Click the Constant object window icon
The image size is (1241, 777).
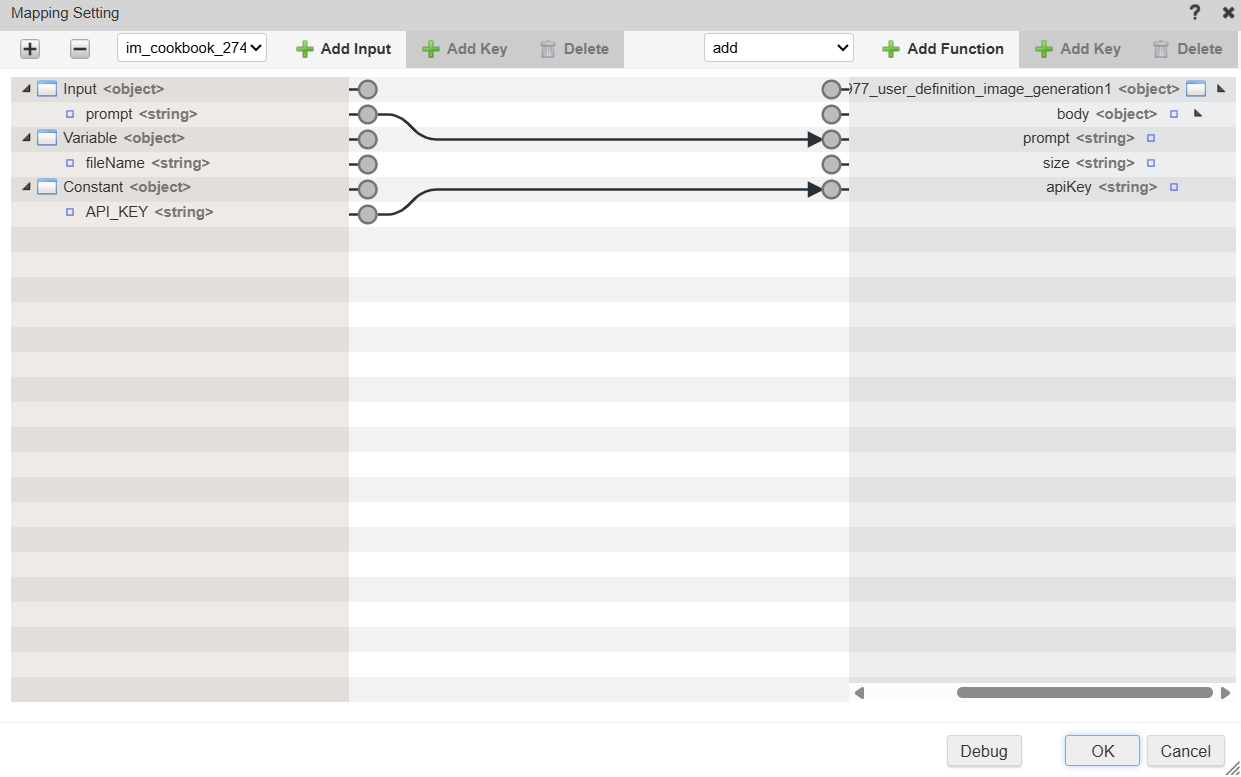(47, 187)
